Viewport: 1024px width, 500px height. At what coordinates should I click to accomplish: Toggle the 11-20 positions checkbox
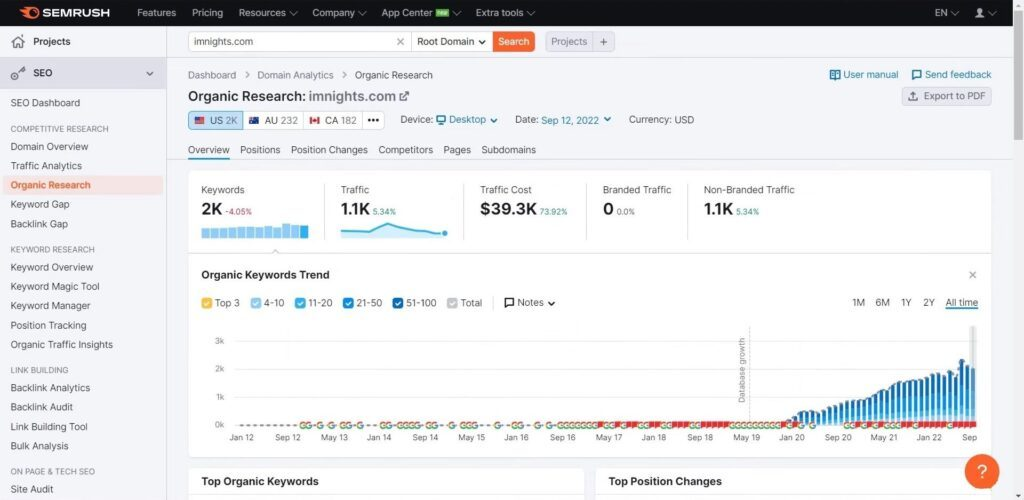[300, 303]
